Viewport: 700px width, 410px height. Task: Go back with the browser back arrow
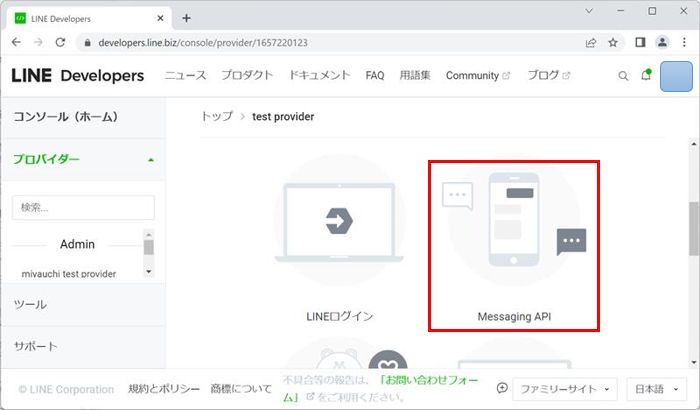17,42
